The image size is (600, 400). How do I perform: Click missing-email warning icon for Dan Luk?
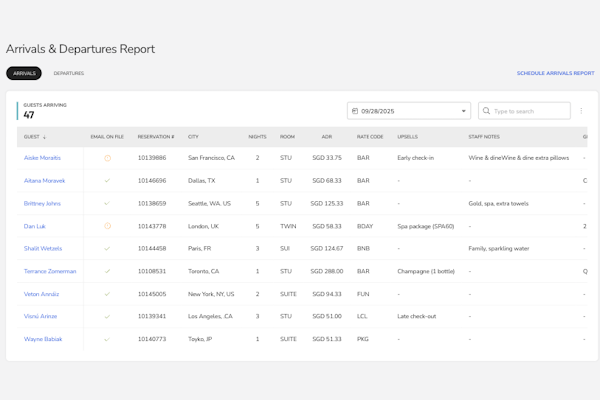coord(107,226)
